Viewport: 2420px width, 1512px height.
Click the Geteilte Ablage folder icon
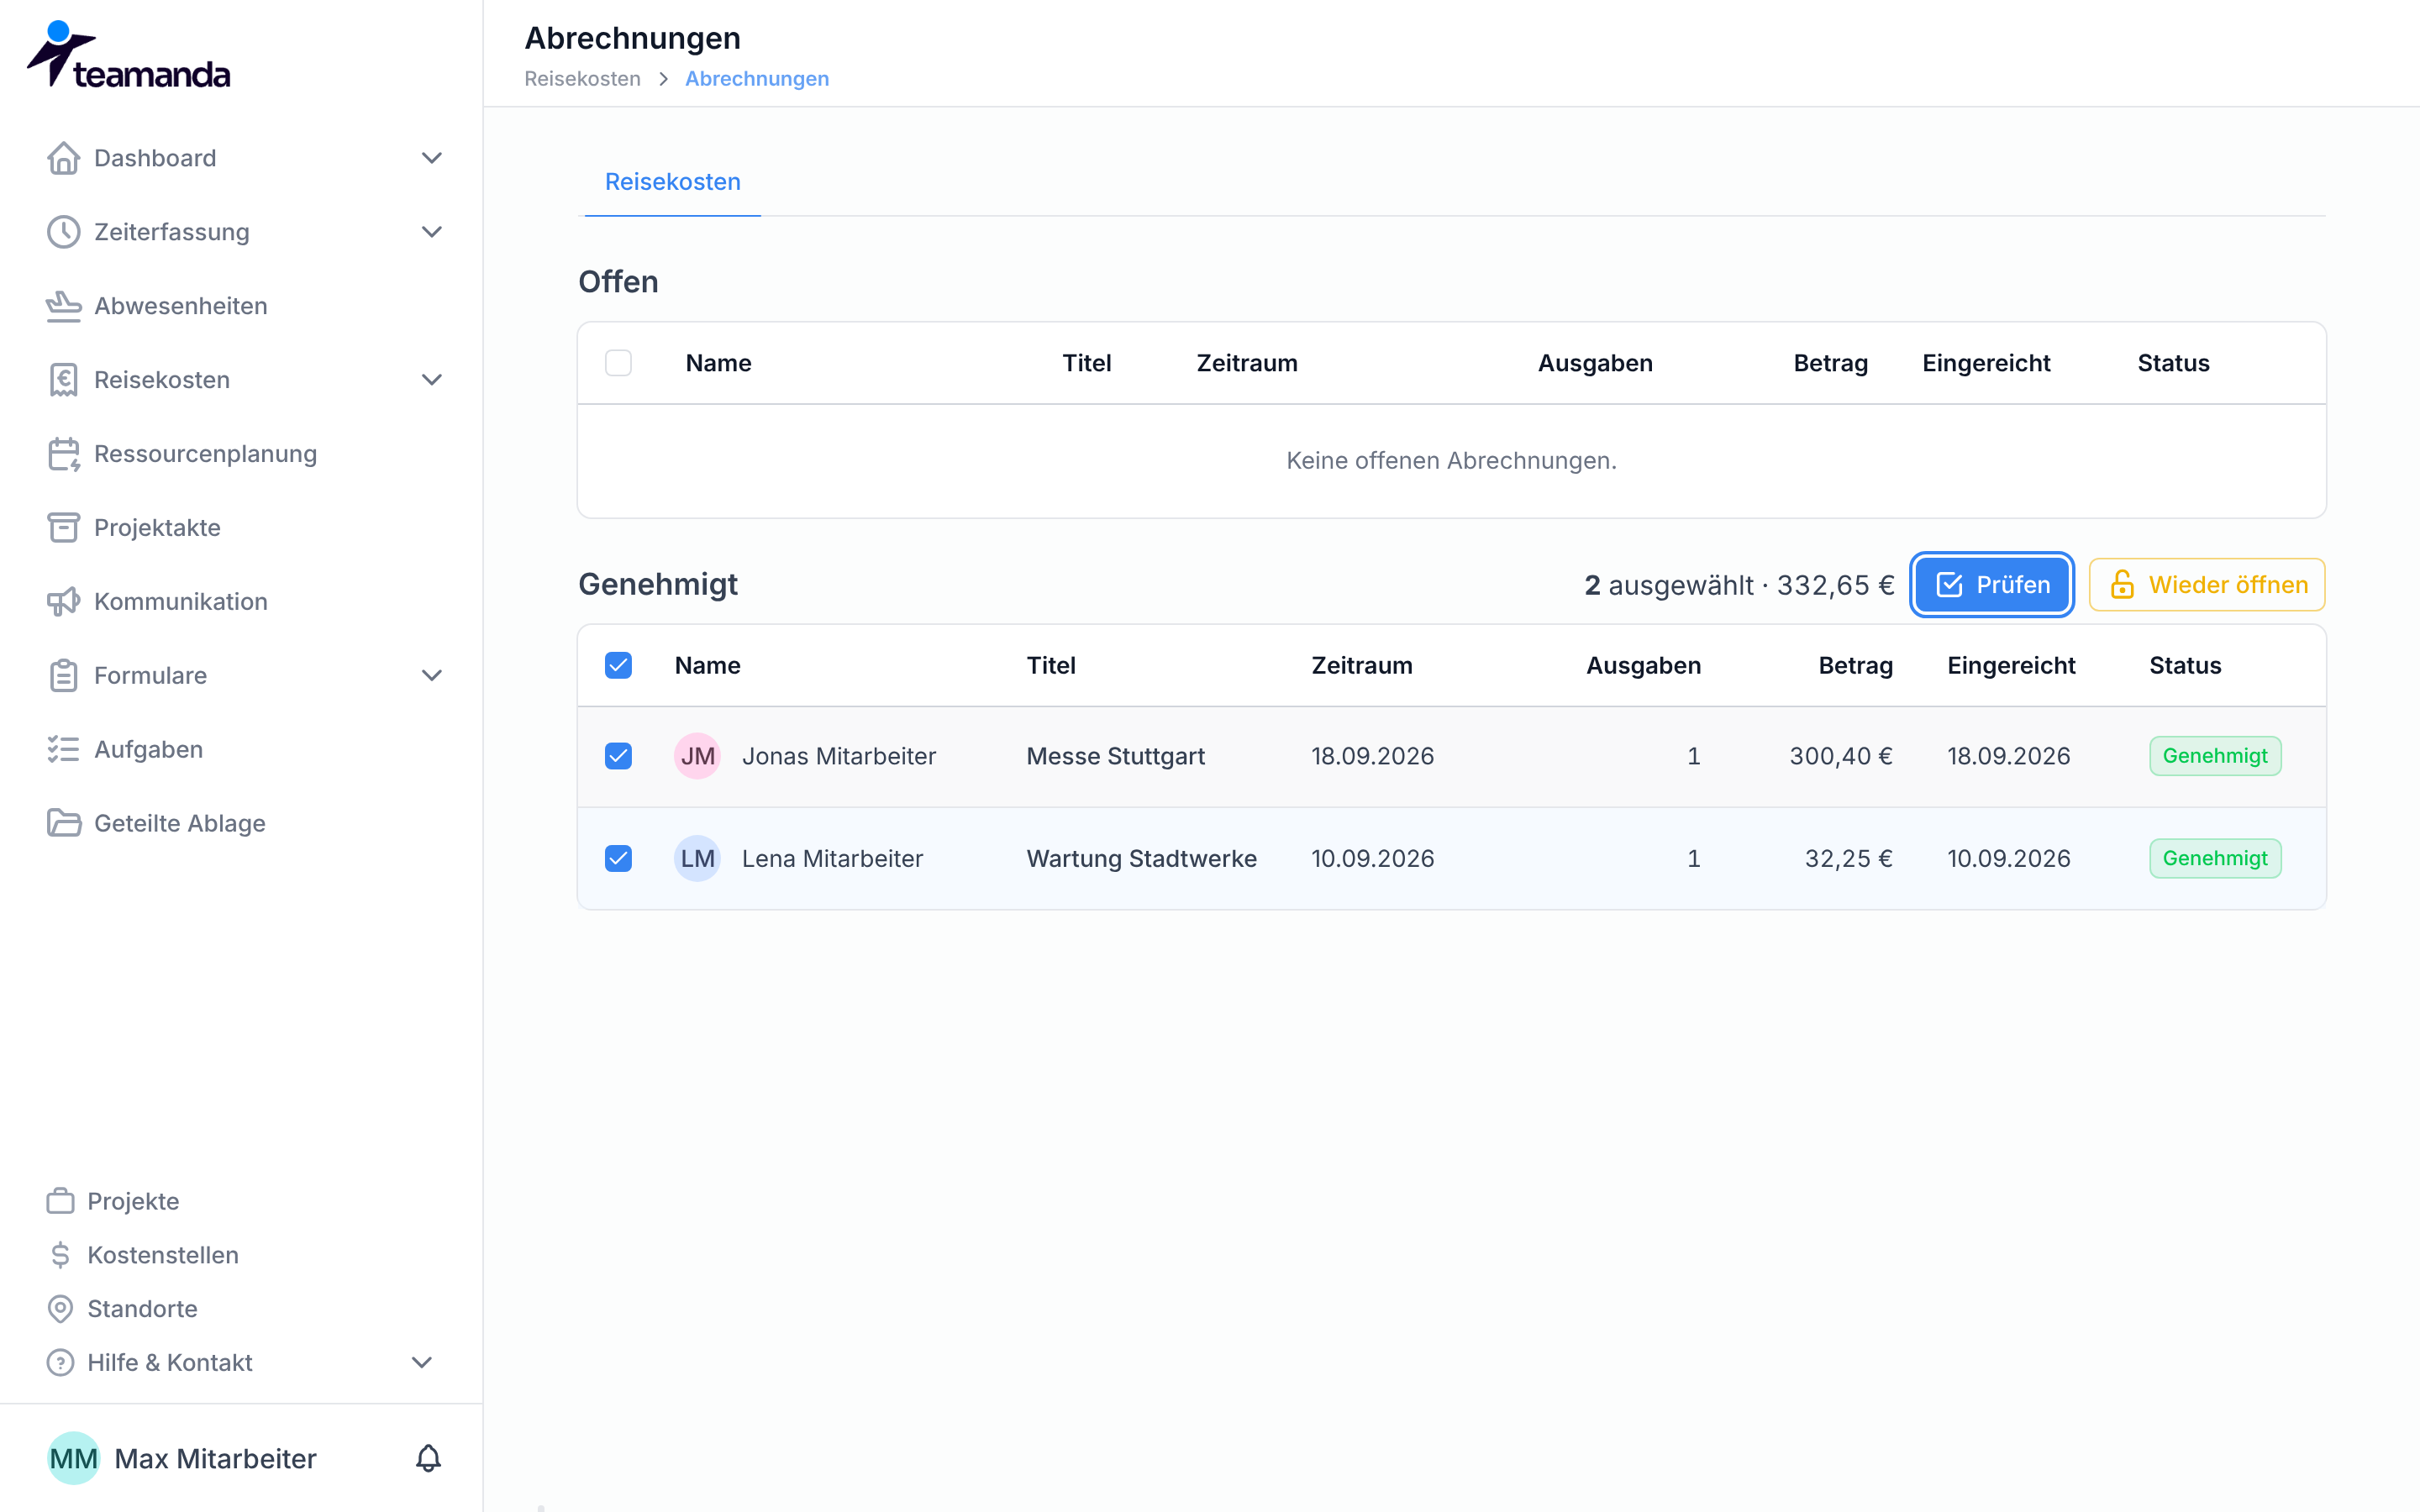(63, 824)
